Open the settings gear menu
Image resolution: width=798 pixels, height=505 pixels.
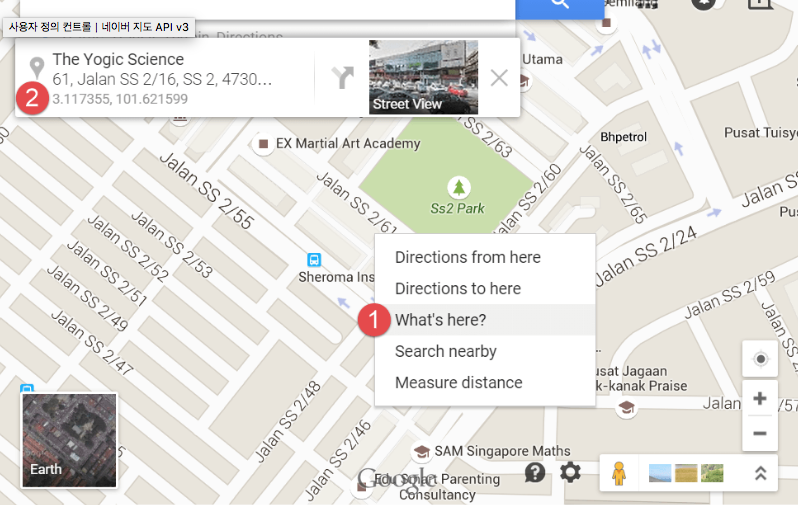(570, 472)
